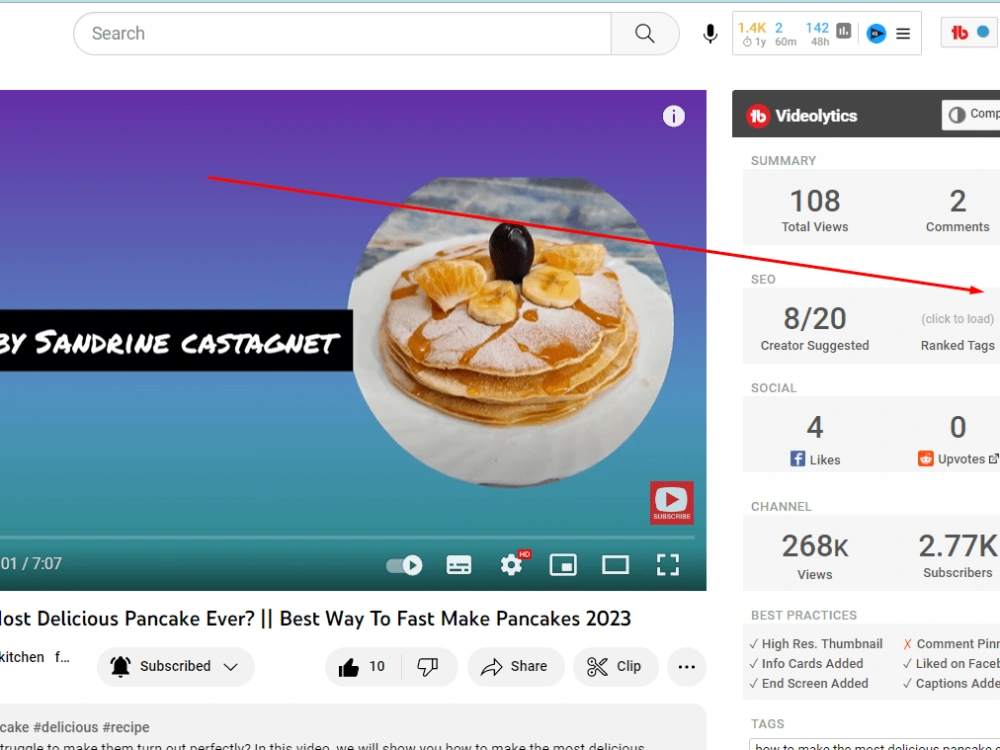This screenshot has width=1000, height=750.
Task: Click the 268K channel Views value
Action: click(x=815, y=547)
